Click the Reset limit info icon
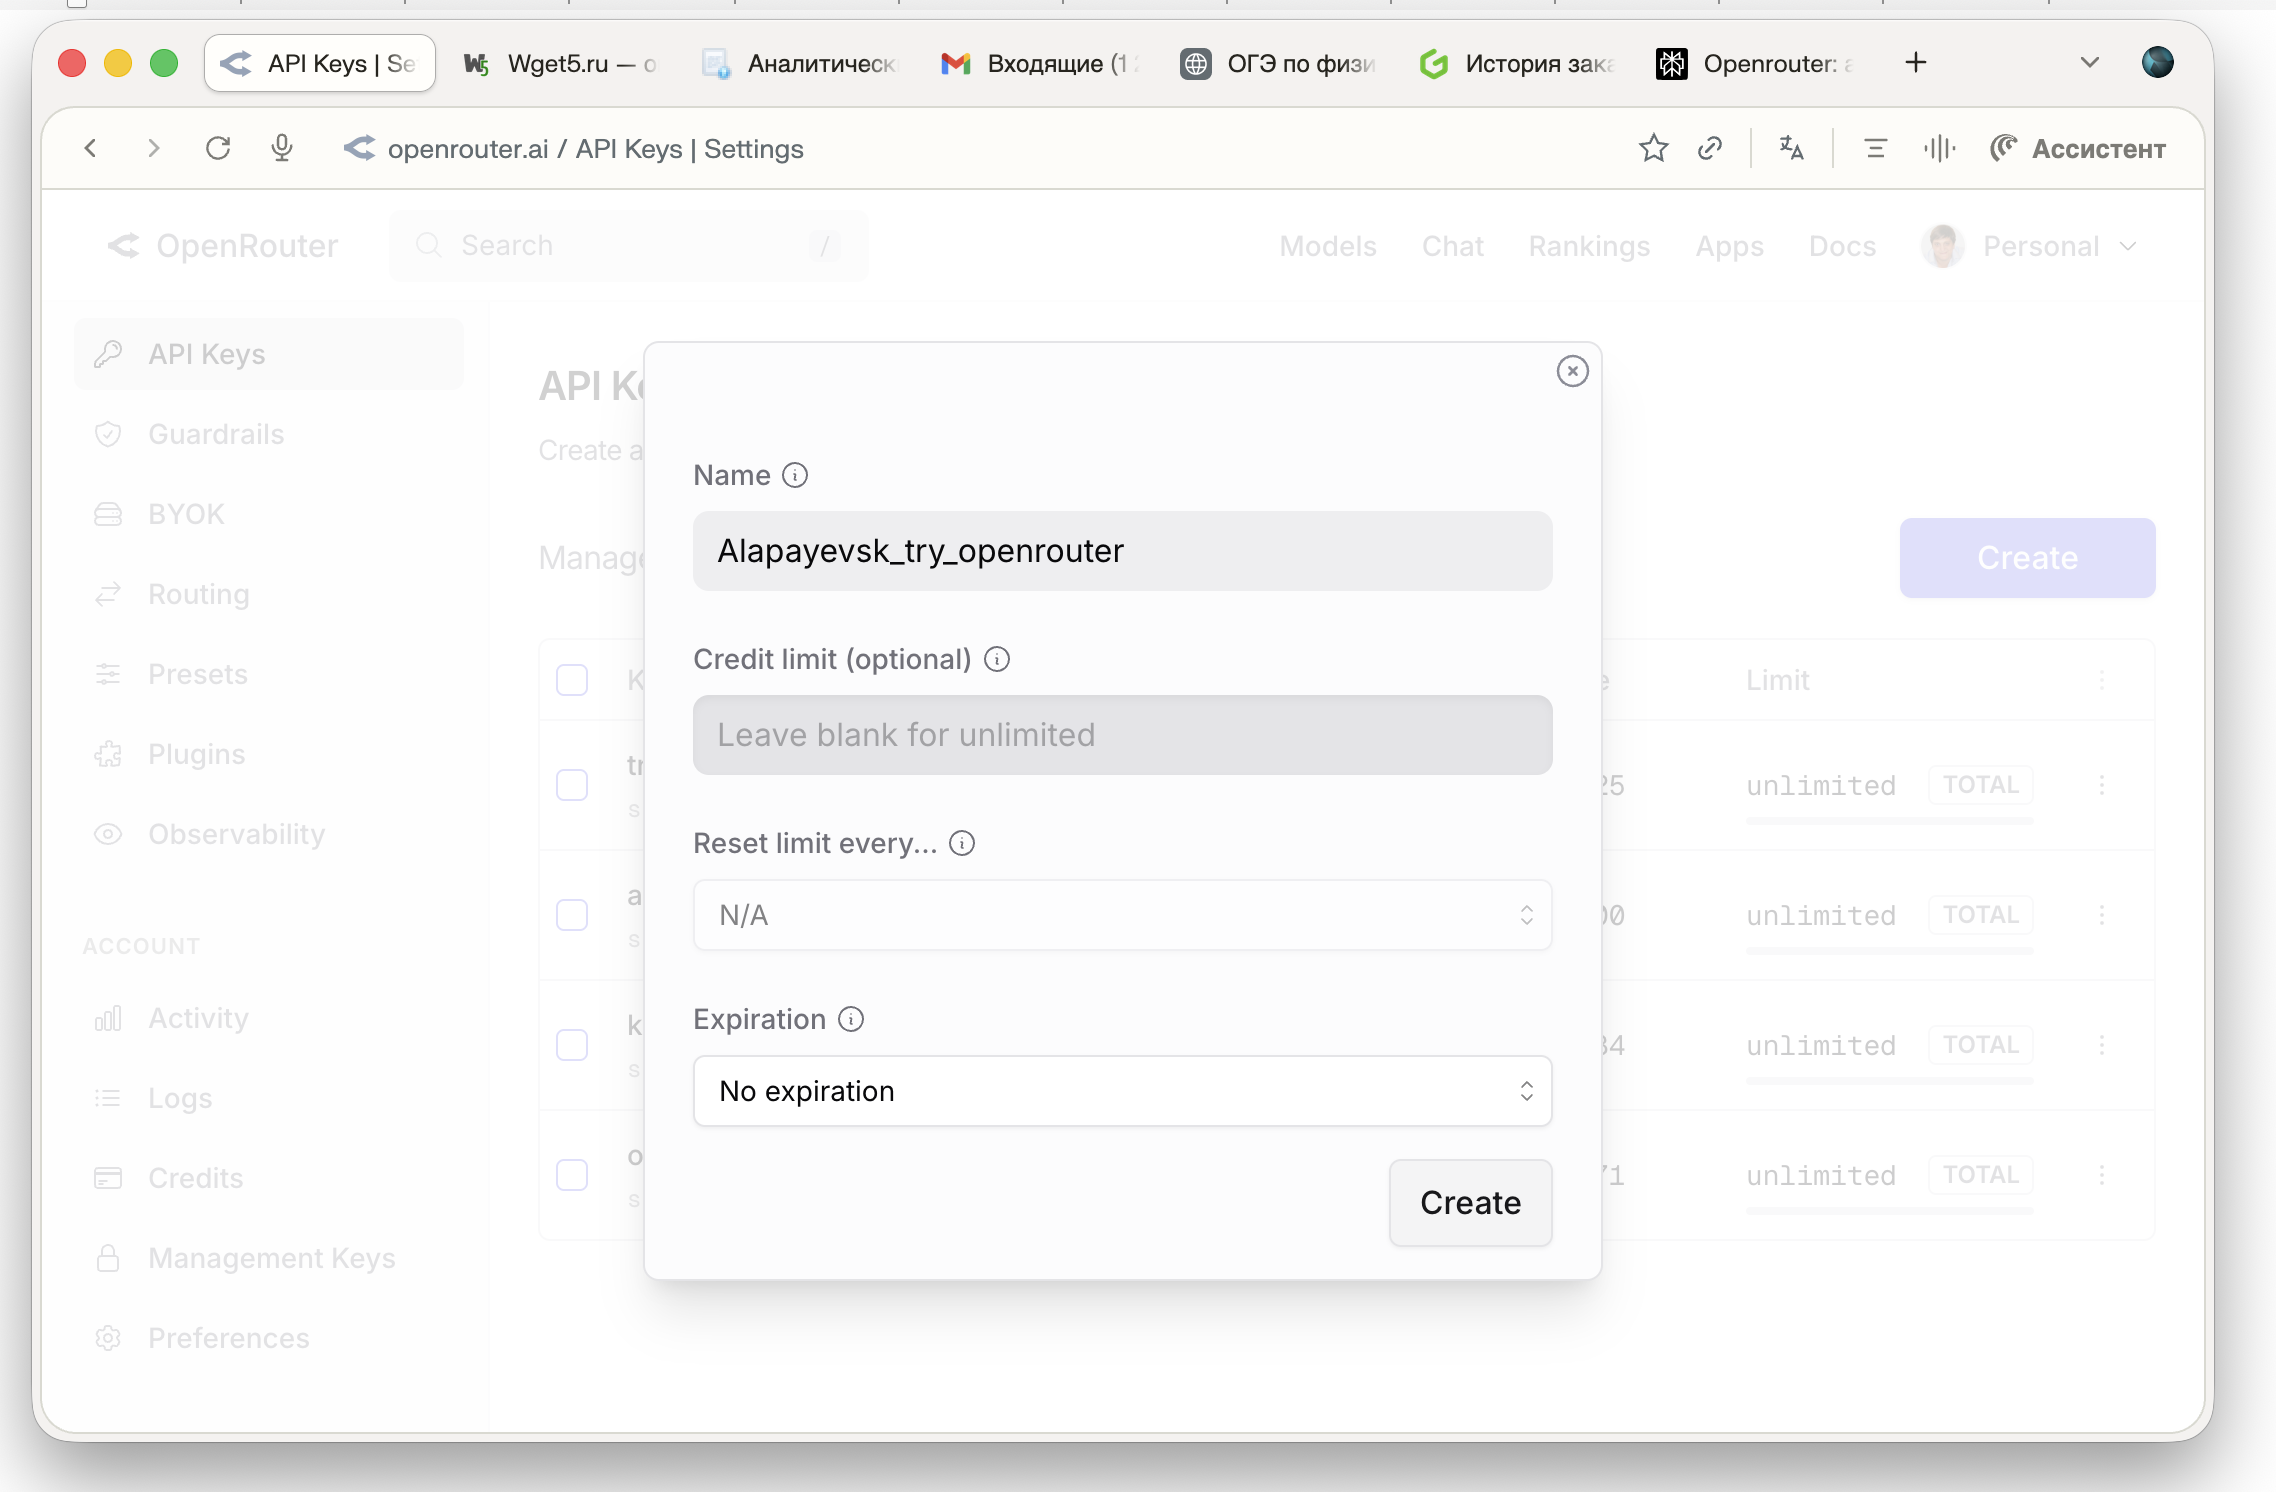 962,843
